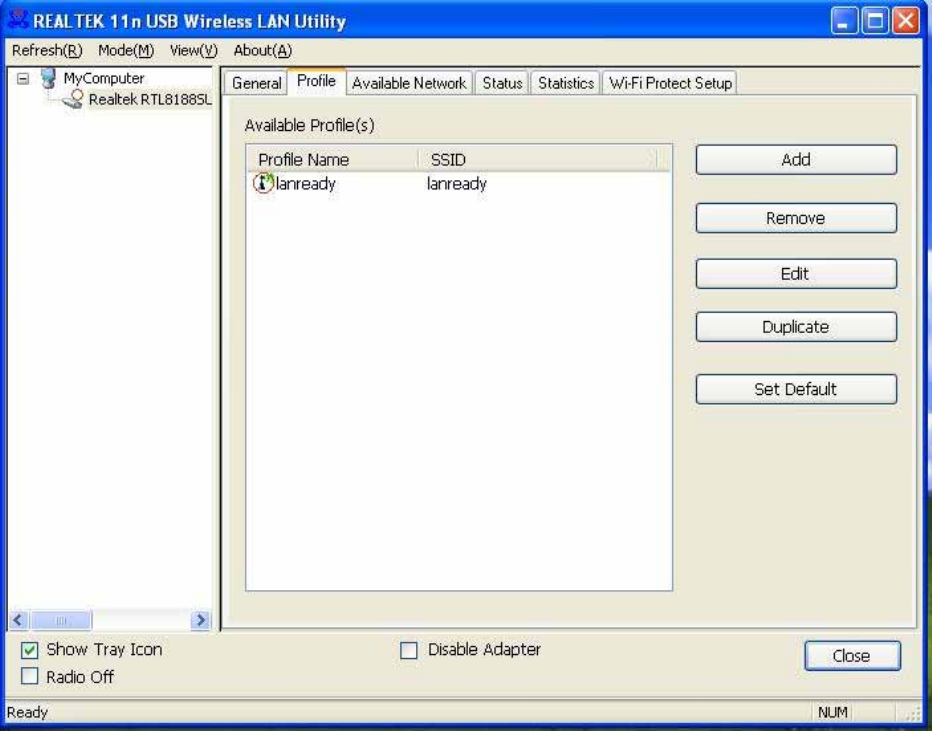Click the Close button at bottom
Screen dimensions: 932x731
(x=852, y=656)
